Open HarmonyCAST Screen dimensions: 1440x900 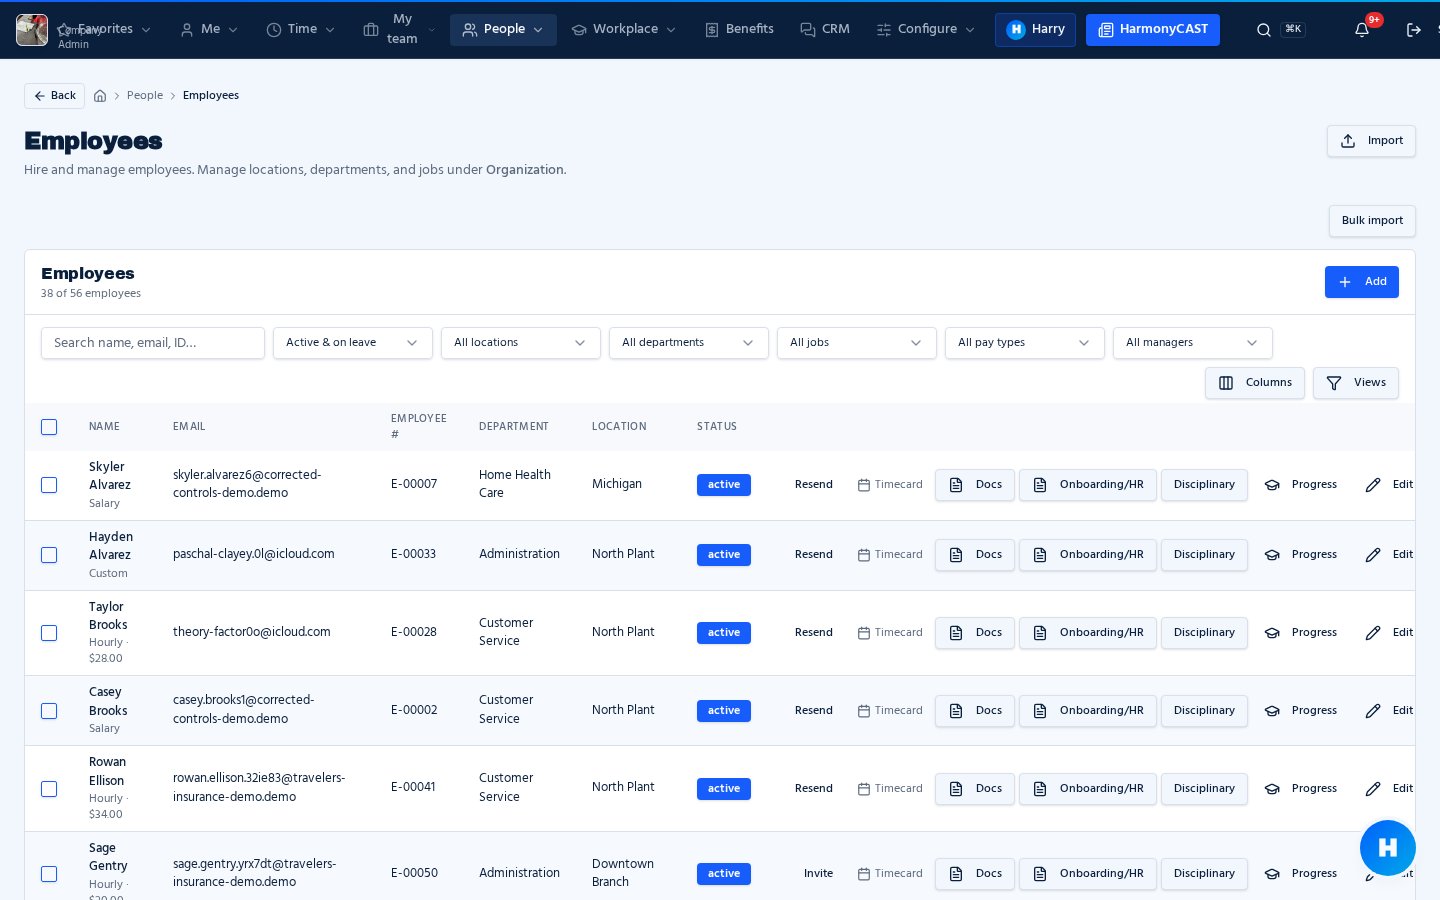pos(1153,30)
